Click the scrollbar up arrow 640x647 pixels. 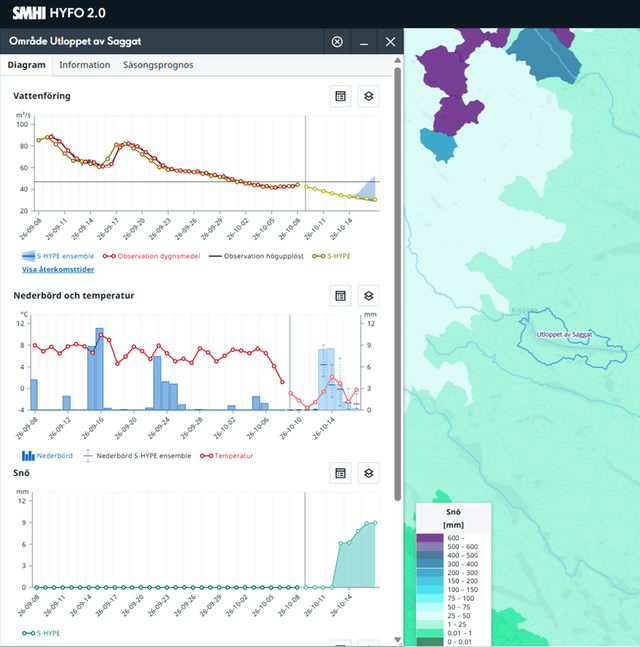coord(397,61)
